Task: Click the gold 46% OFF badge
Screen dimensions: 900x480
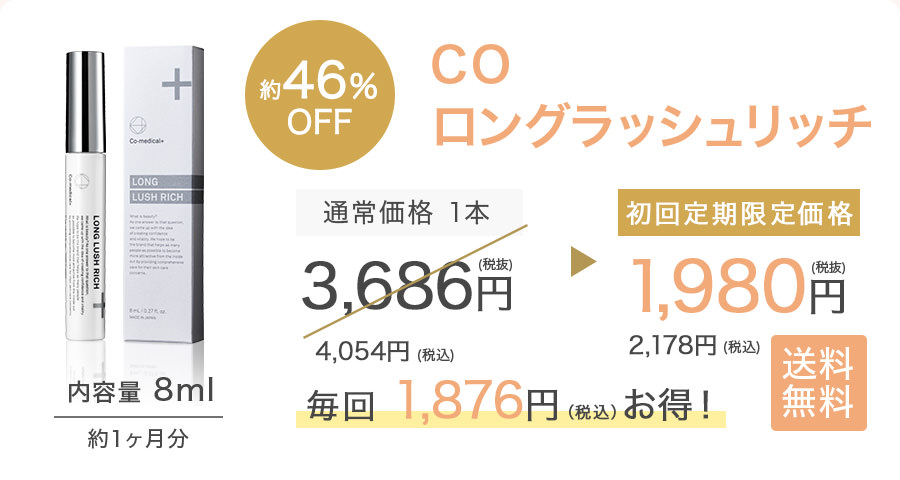Action: pyautogui.click(x=320, y=95)
